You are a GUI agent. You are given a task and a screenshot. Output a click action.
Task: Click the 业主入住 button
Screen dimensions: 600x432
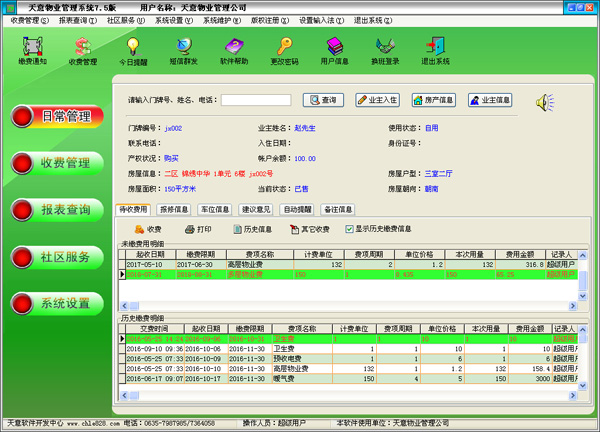377,100
